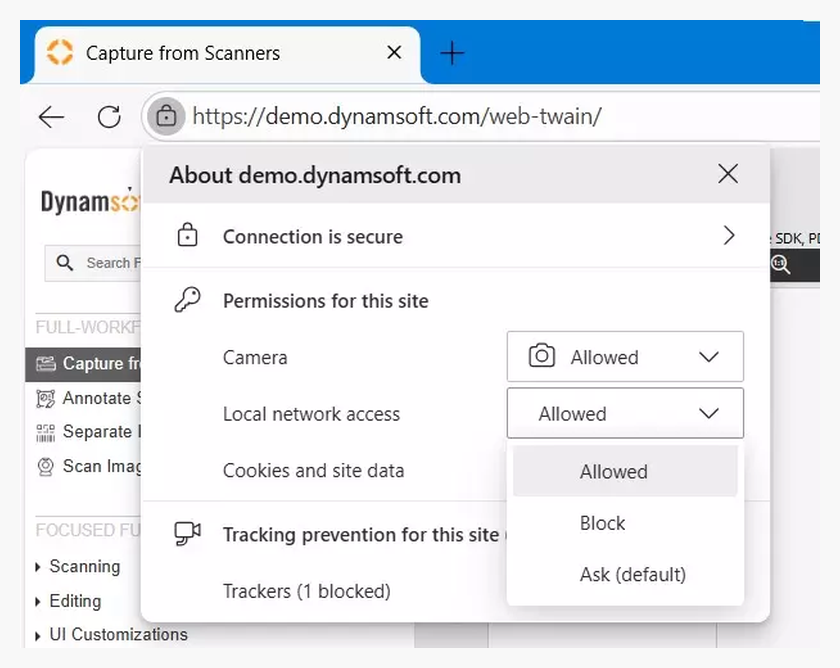Viewport: 840px width, 668px height.
Task: Open Connection is secure details
Action: [455, 236]
